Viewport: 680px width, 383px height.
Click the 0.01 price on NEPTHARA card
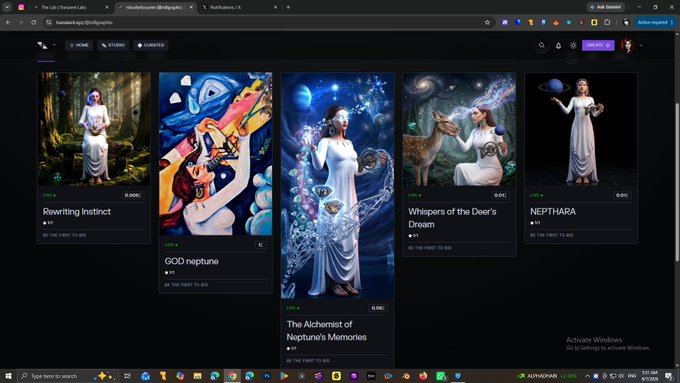tap(622, 195)
